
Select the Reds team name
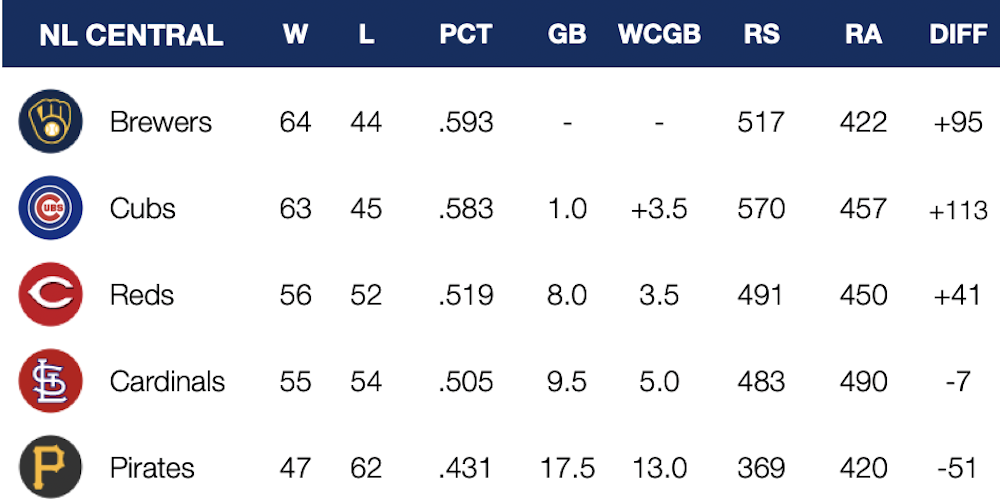tap(142, 296)
